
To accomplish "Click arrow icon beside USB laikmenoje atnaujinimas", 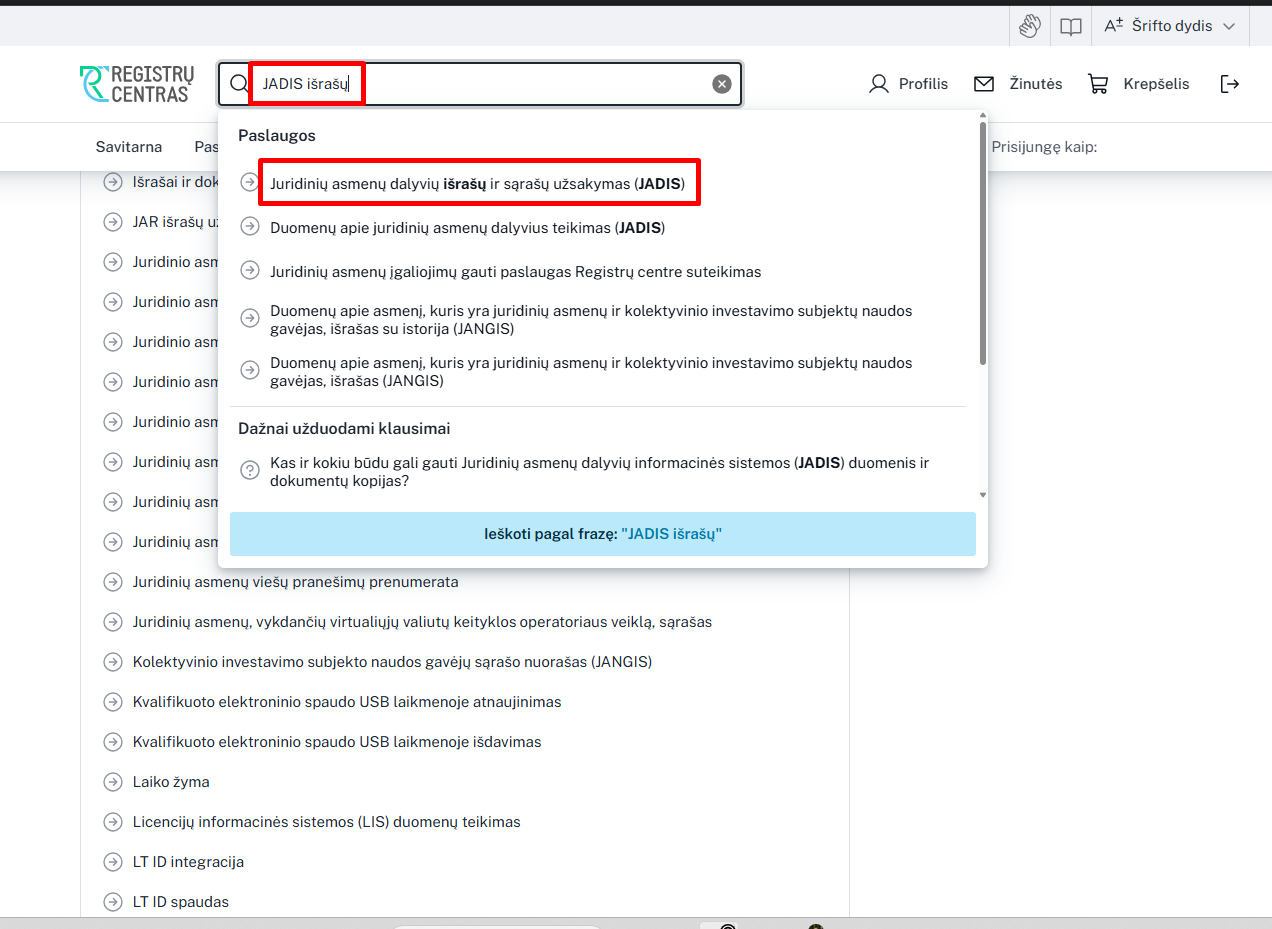I will 113,702.
